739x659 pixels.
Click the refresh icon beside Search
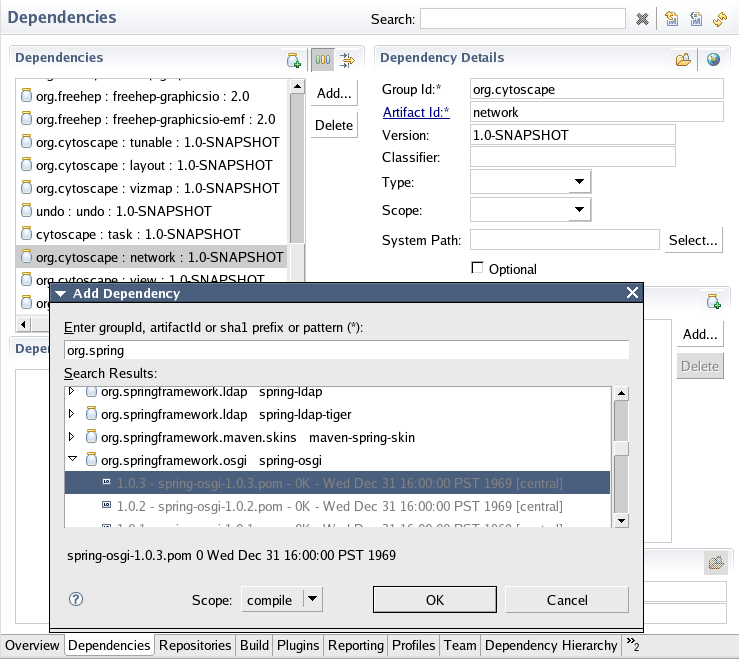[720, 19]
